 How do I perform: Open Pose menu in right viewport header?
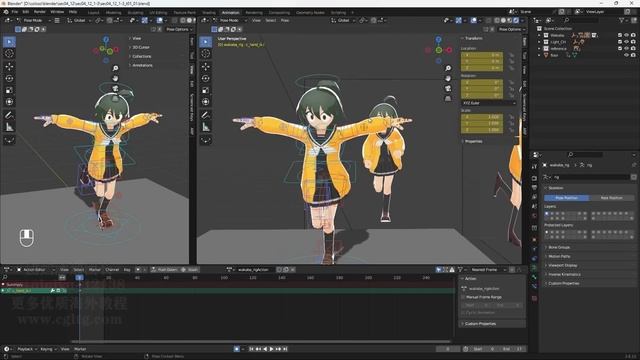[x=284, y=20]
